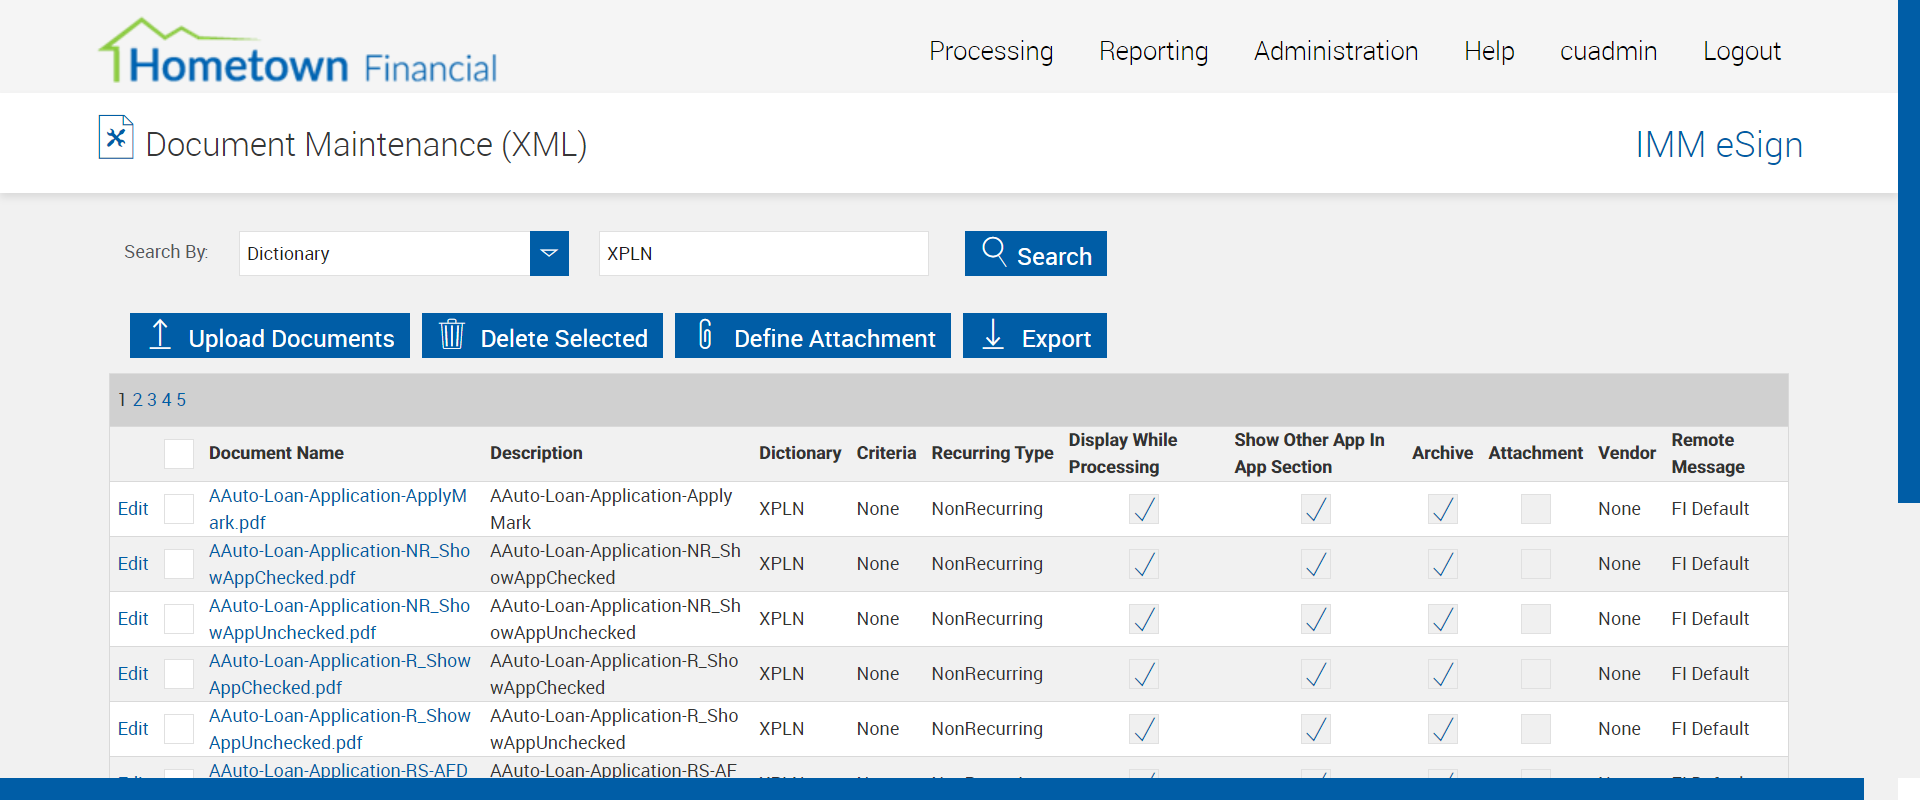Select the checkbox for AAuto-Loan-Application-ApplyMark.pdf
The width and height of the screenshot is (1920, 800).
[x=179, y=509]
